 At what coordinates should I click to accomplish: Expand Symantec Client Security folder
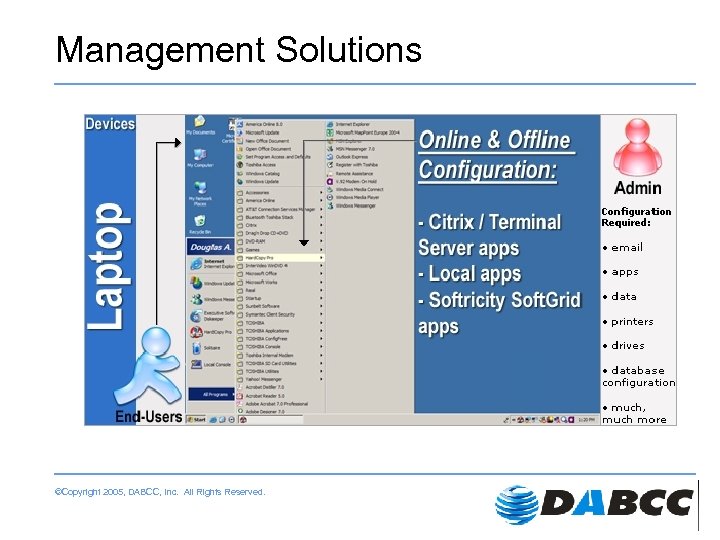tap(280, 315)
